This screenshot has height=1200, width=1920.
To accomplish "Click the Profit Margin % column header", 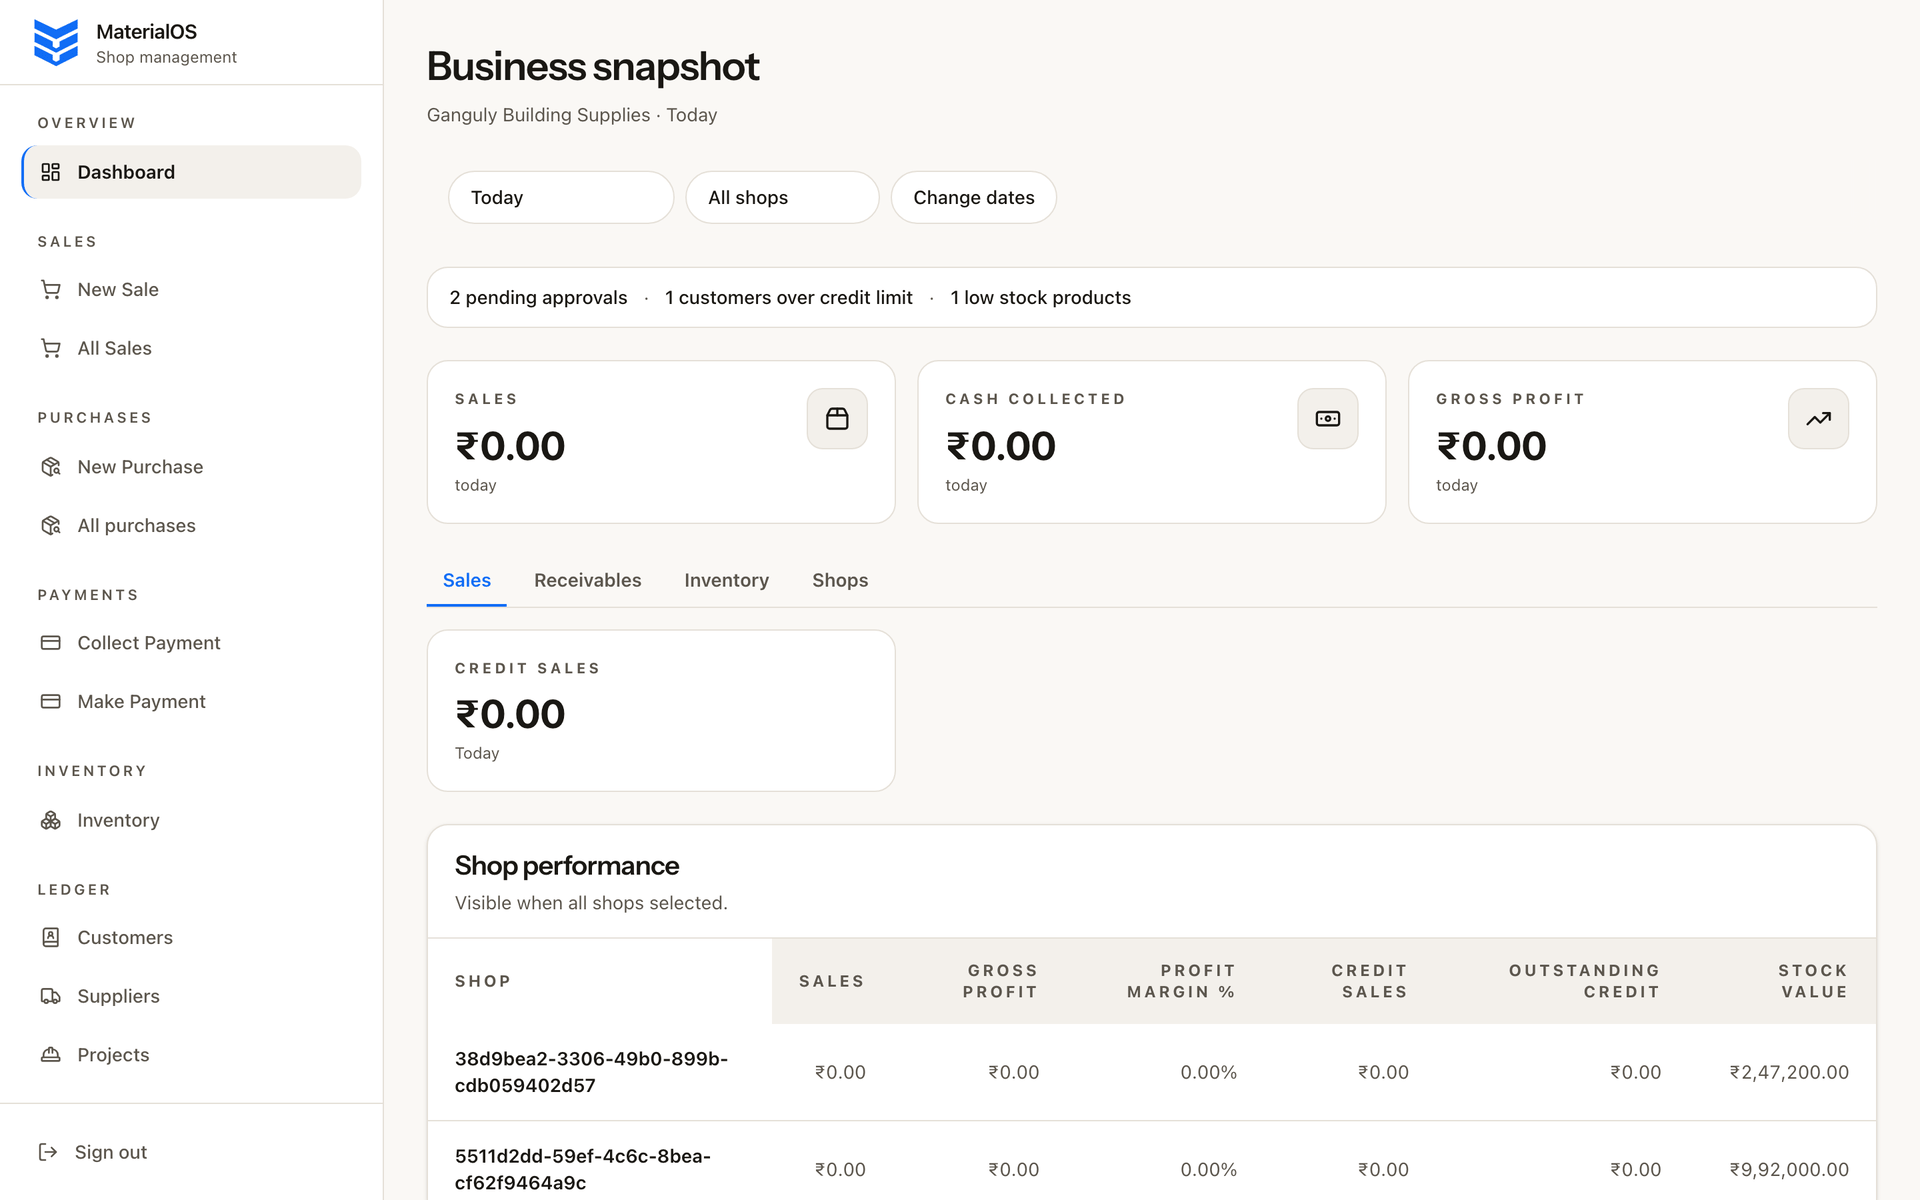I will [x=1181, y=981].
